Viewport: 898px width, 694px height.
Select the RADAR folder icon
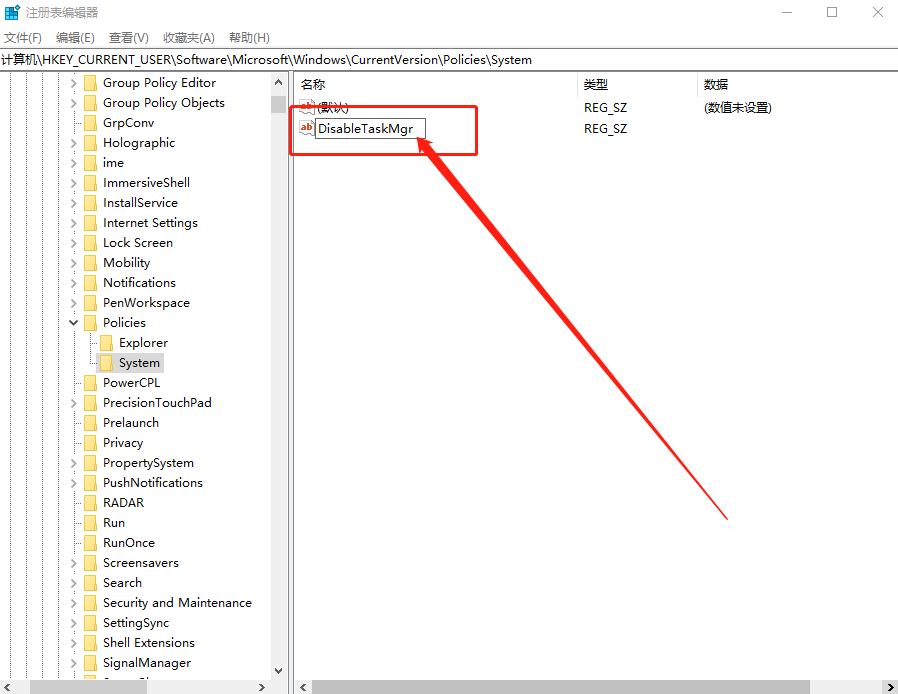click(x=90, y=503)
